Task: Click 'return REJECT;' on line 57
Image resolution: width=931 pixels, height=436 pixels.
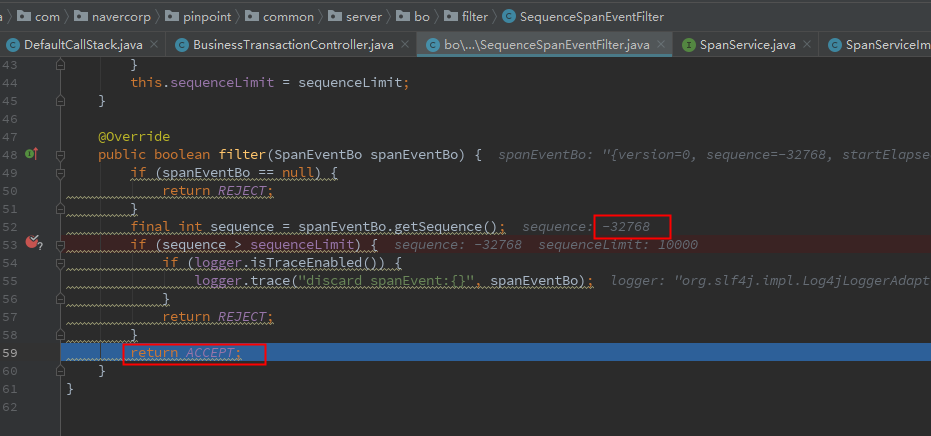Action: [218, 317]
